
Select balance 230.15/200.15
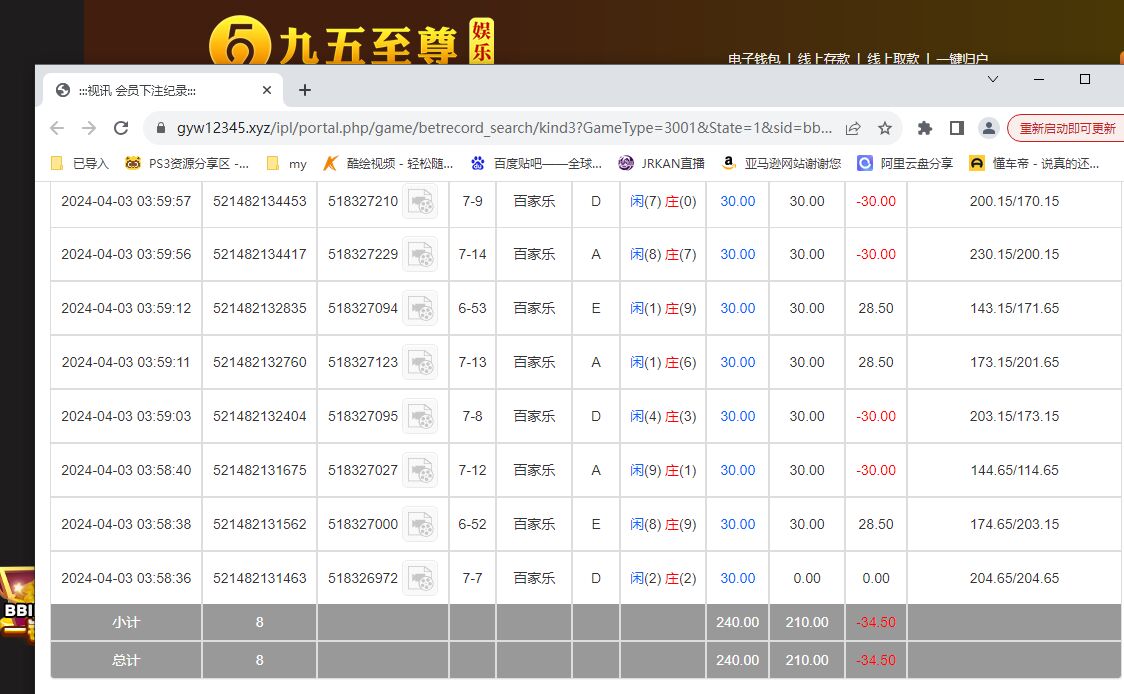1014,255
